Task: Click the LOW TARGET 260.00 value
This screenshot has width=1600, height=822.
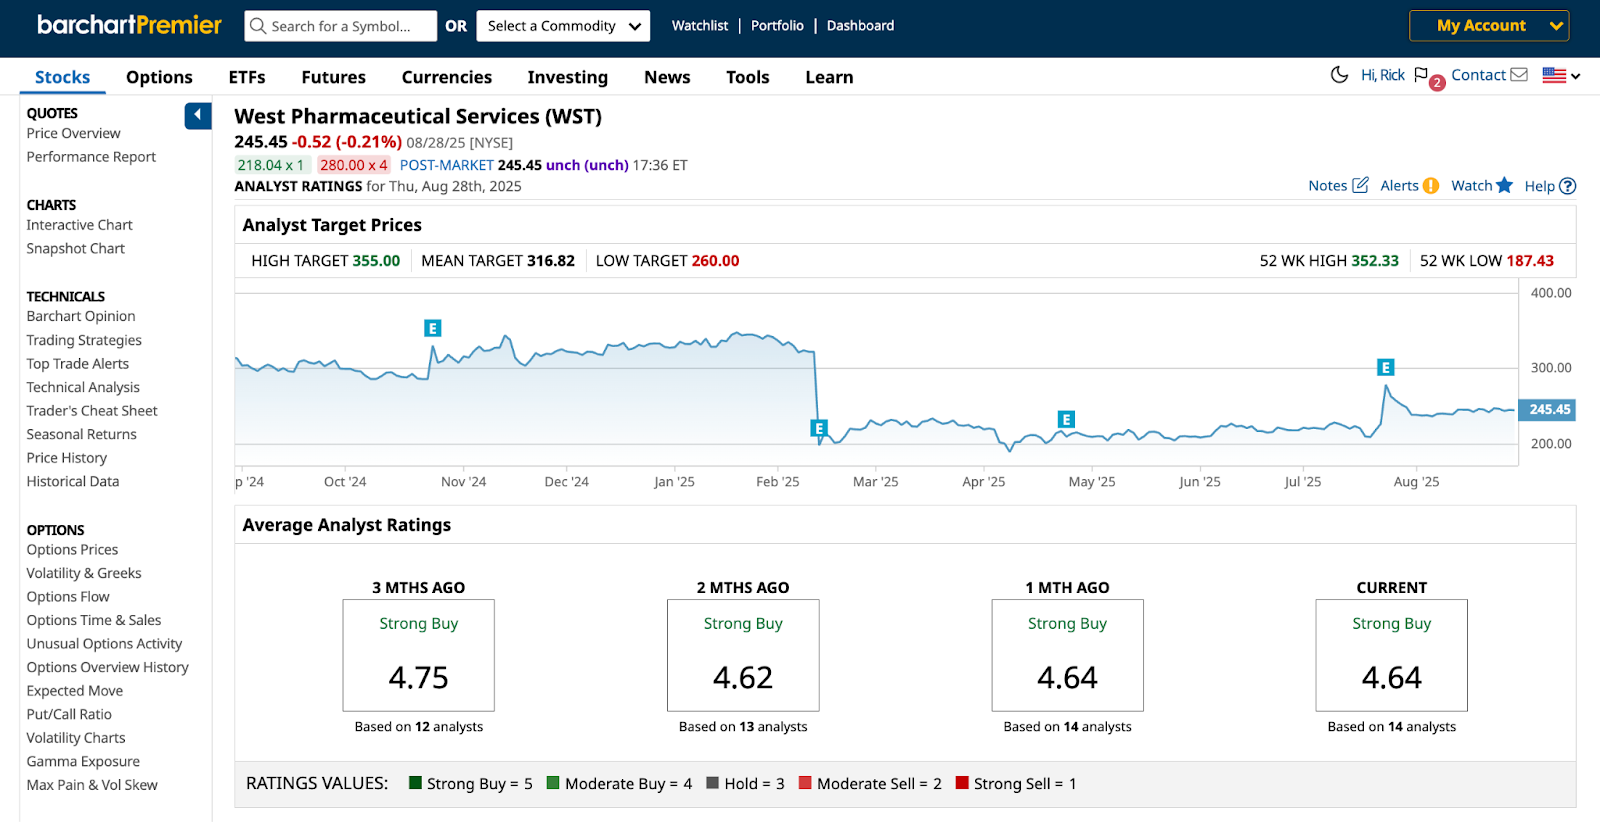Action: [x=715, y=261]
